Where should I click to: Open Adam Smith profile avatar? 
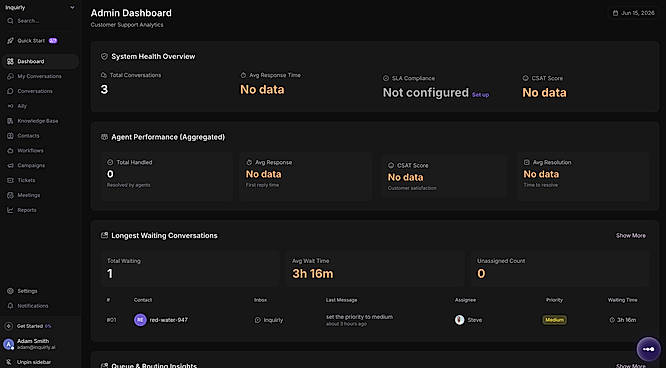(8, 344)
